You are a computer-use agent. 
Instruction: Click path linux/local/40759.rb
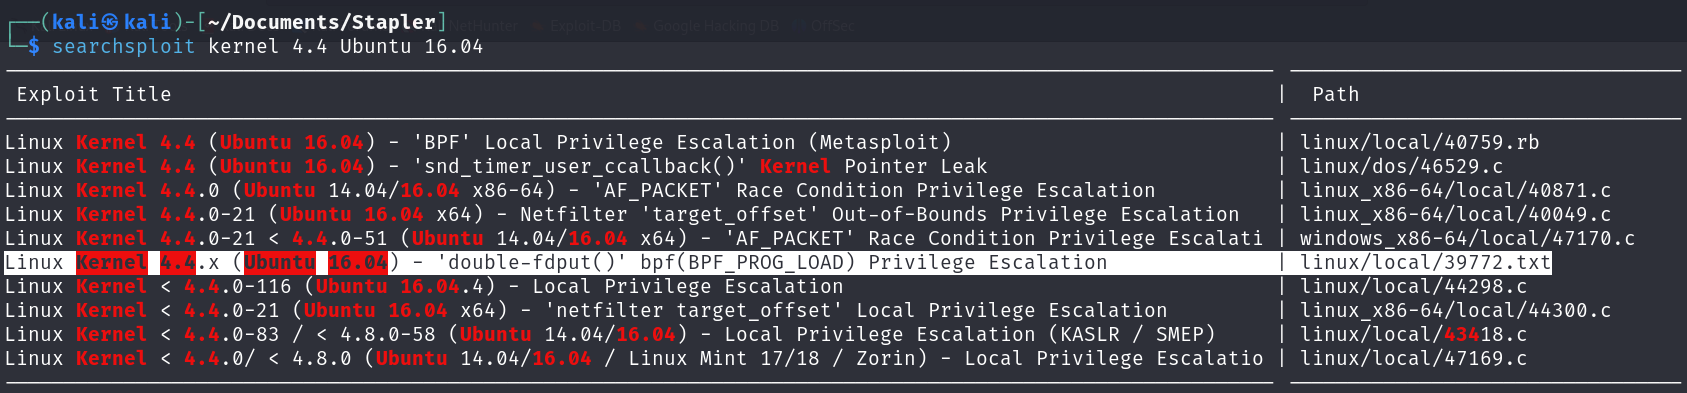[1420, 142]
